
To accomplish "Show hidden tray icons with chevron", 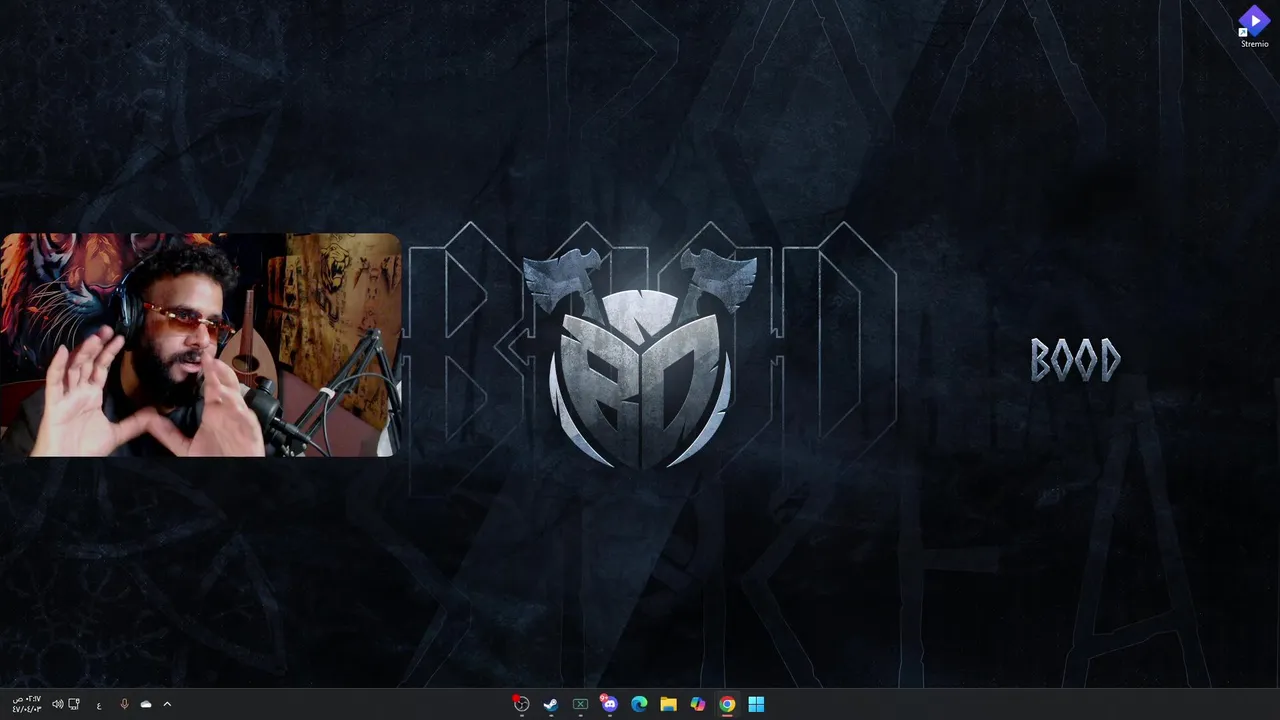I will pyautogui.click(x=167, y=705).
